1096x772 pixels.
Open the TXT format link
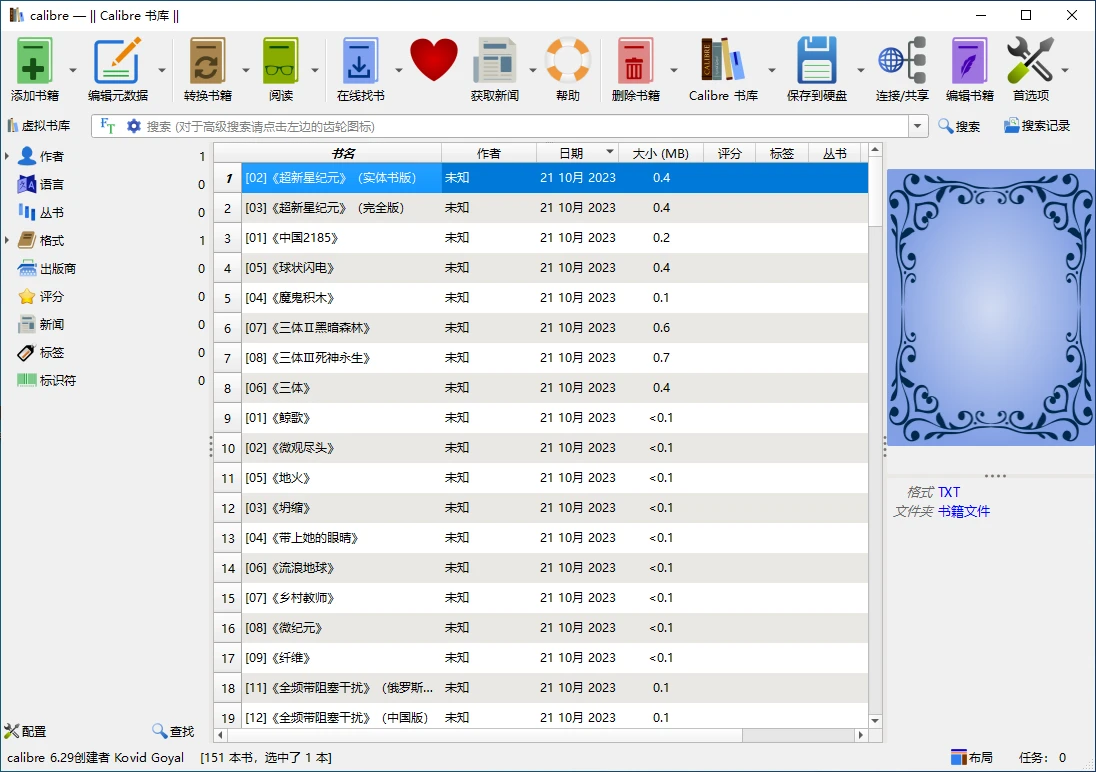[x=949, y=491]
